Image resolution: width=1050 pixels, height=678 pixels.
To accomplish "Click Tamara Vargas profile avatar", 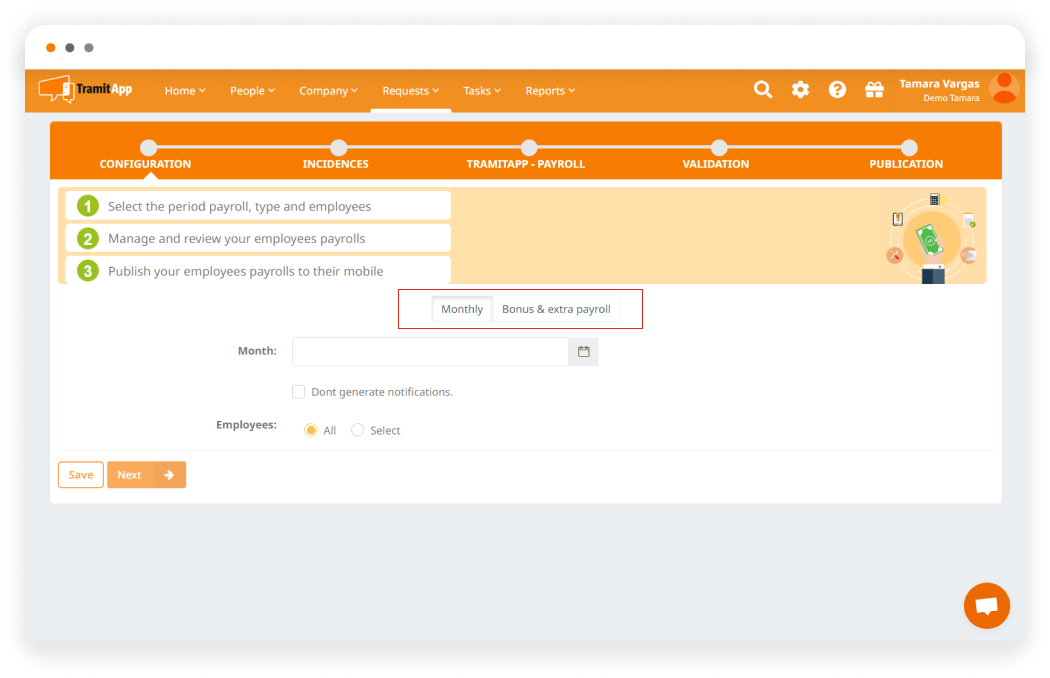I will [1002, 89].
